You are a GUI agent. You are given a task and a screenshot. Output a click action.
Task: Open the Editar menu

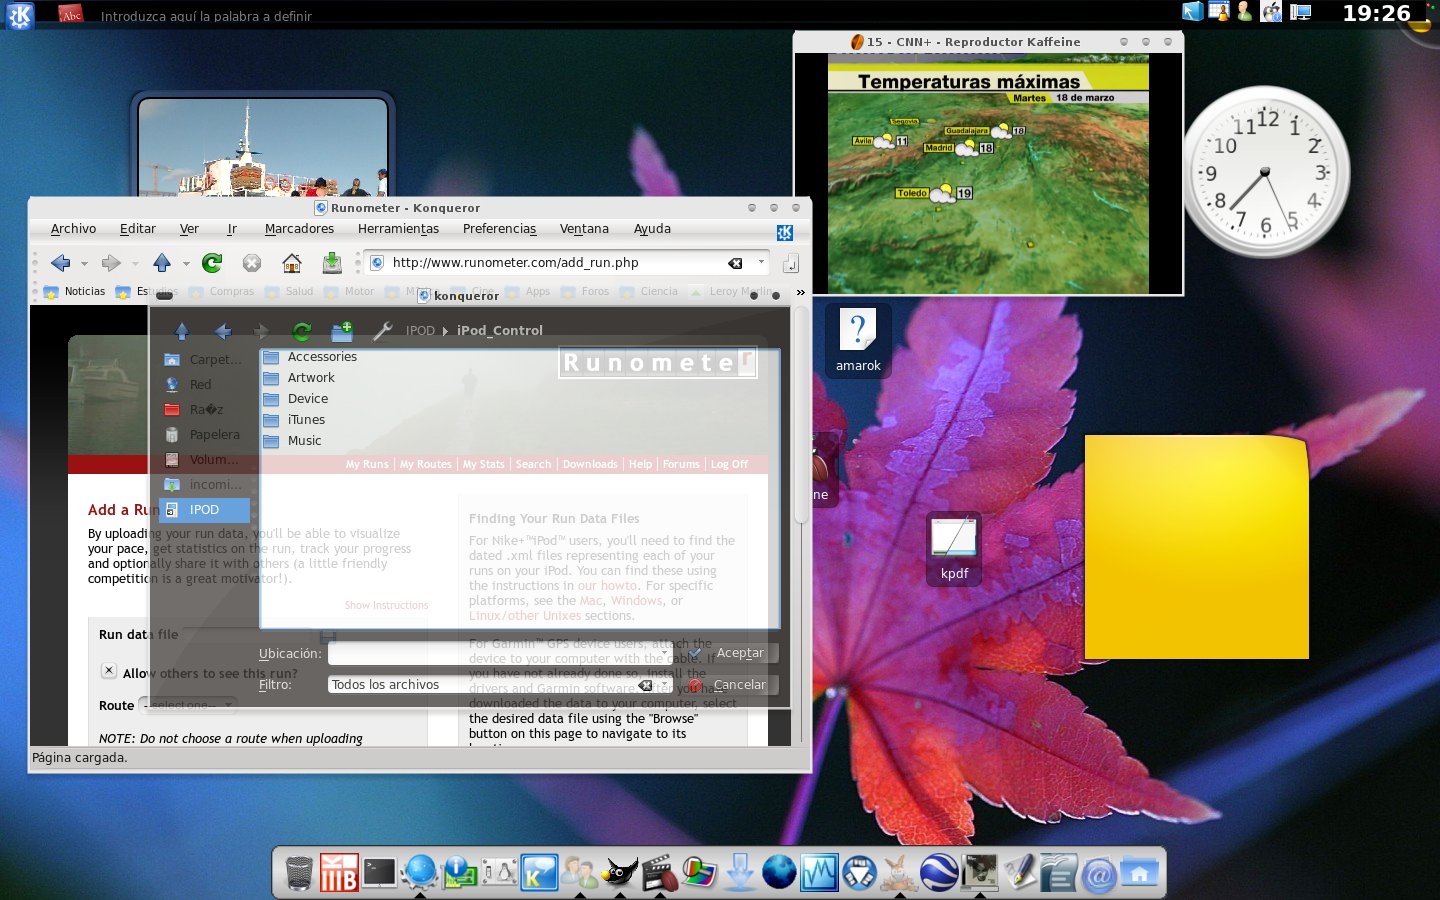138,229
